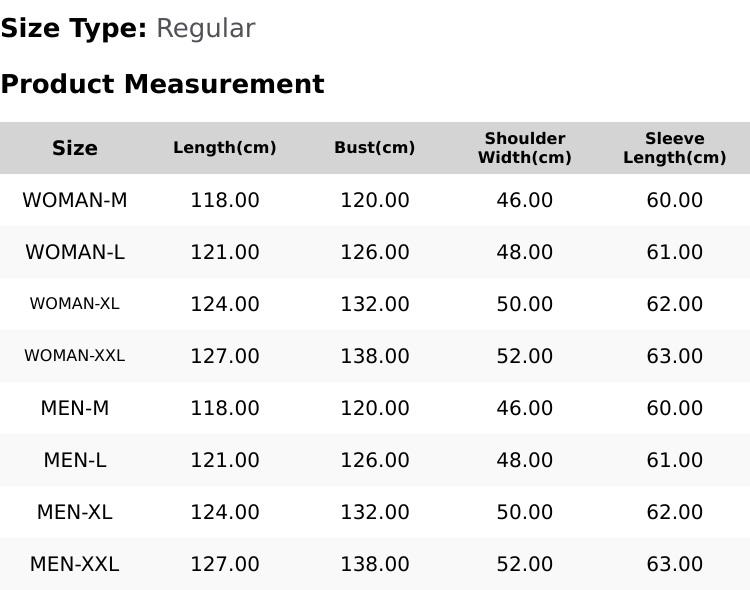Select WOMAN-XXL shoulder width 52.00

pyautogui.click(x=525, y=356)
